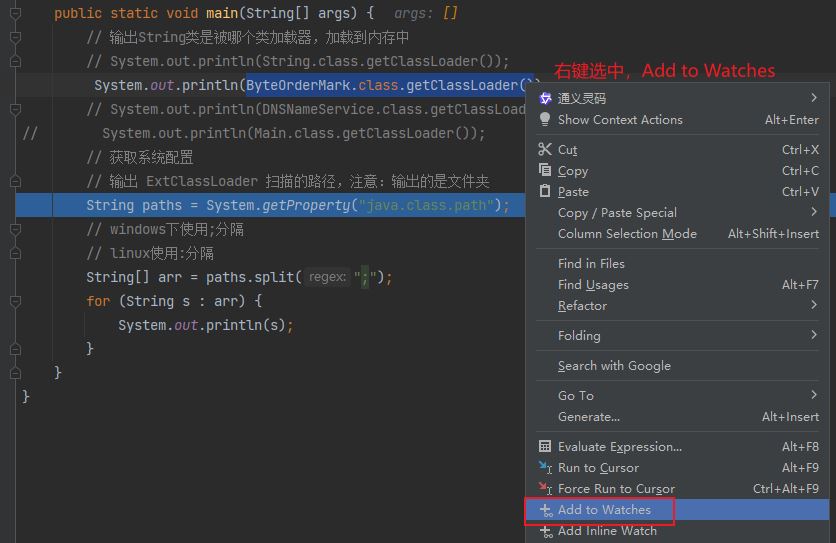Image resolution: width=836 pixels, height=543 pixels.
Task: Click the scissors Cut icon
Action: pos(545,149)
